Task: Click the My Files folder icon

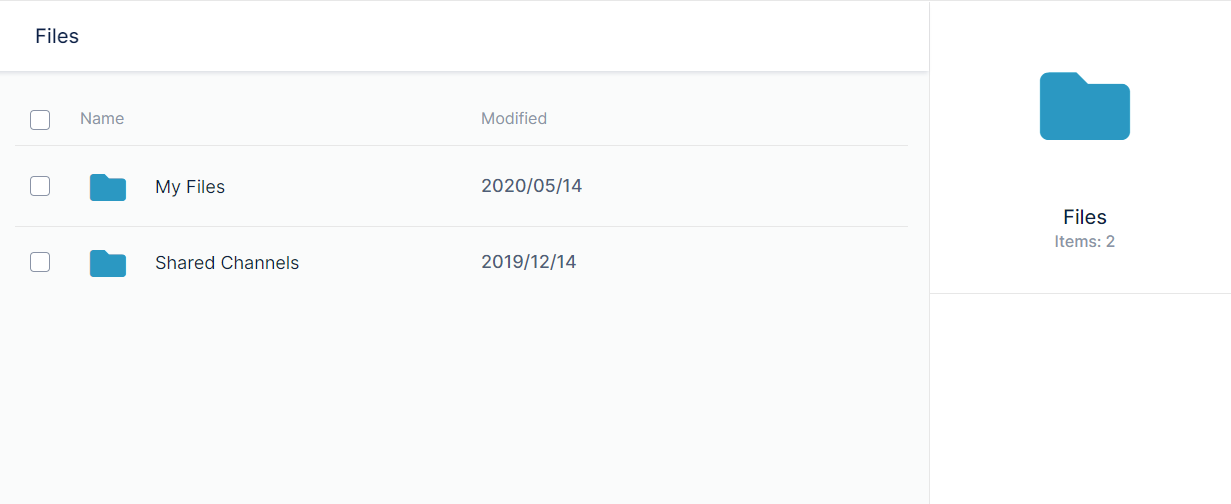Action: tap(108, 187)
